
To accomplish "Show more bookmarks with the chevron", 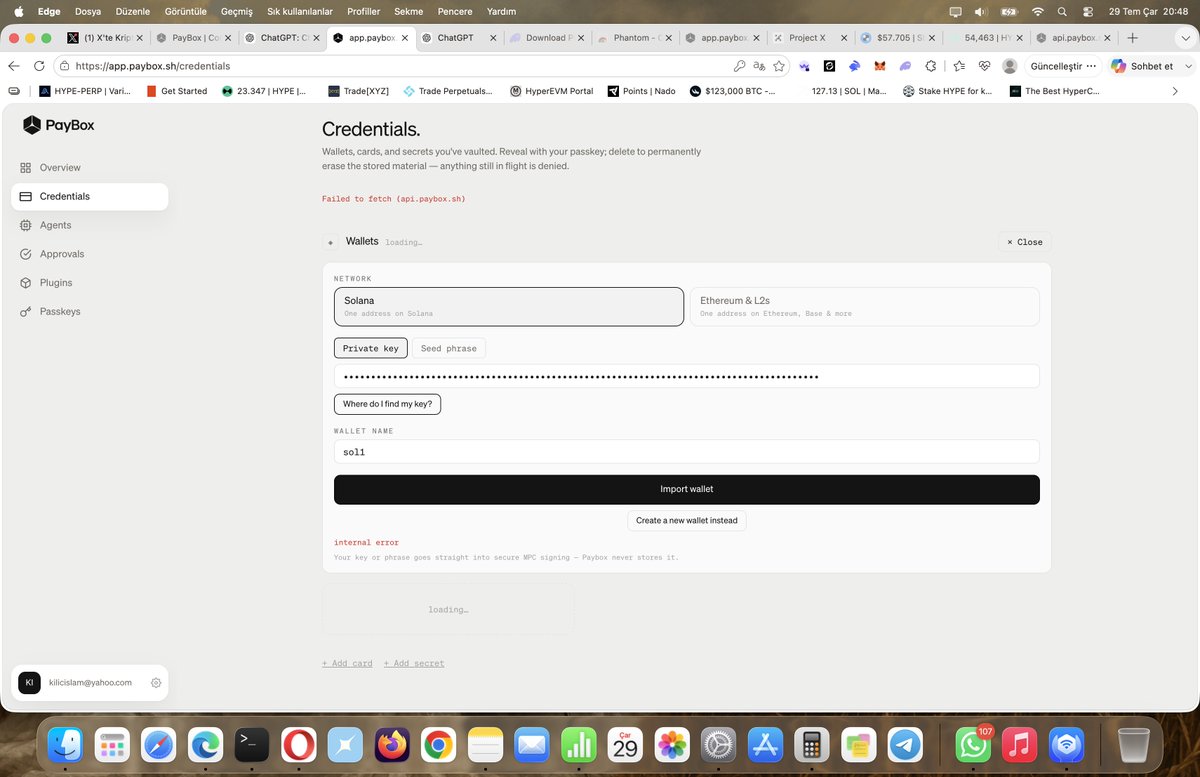I will click(x=1175, y=91).
